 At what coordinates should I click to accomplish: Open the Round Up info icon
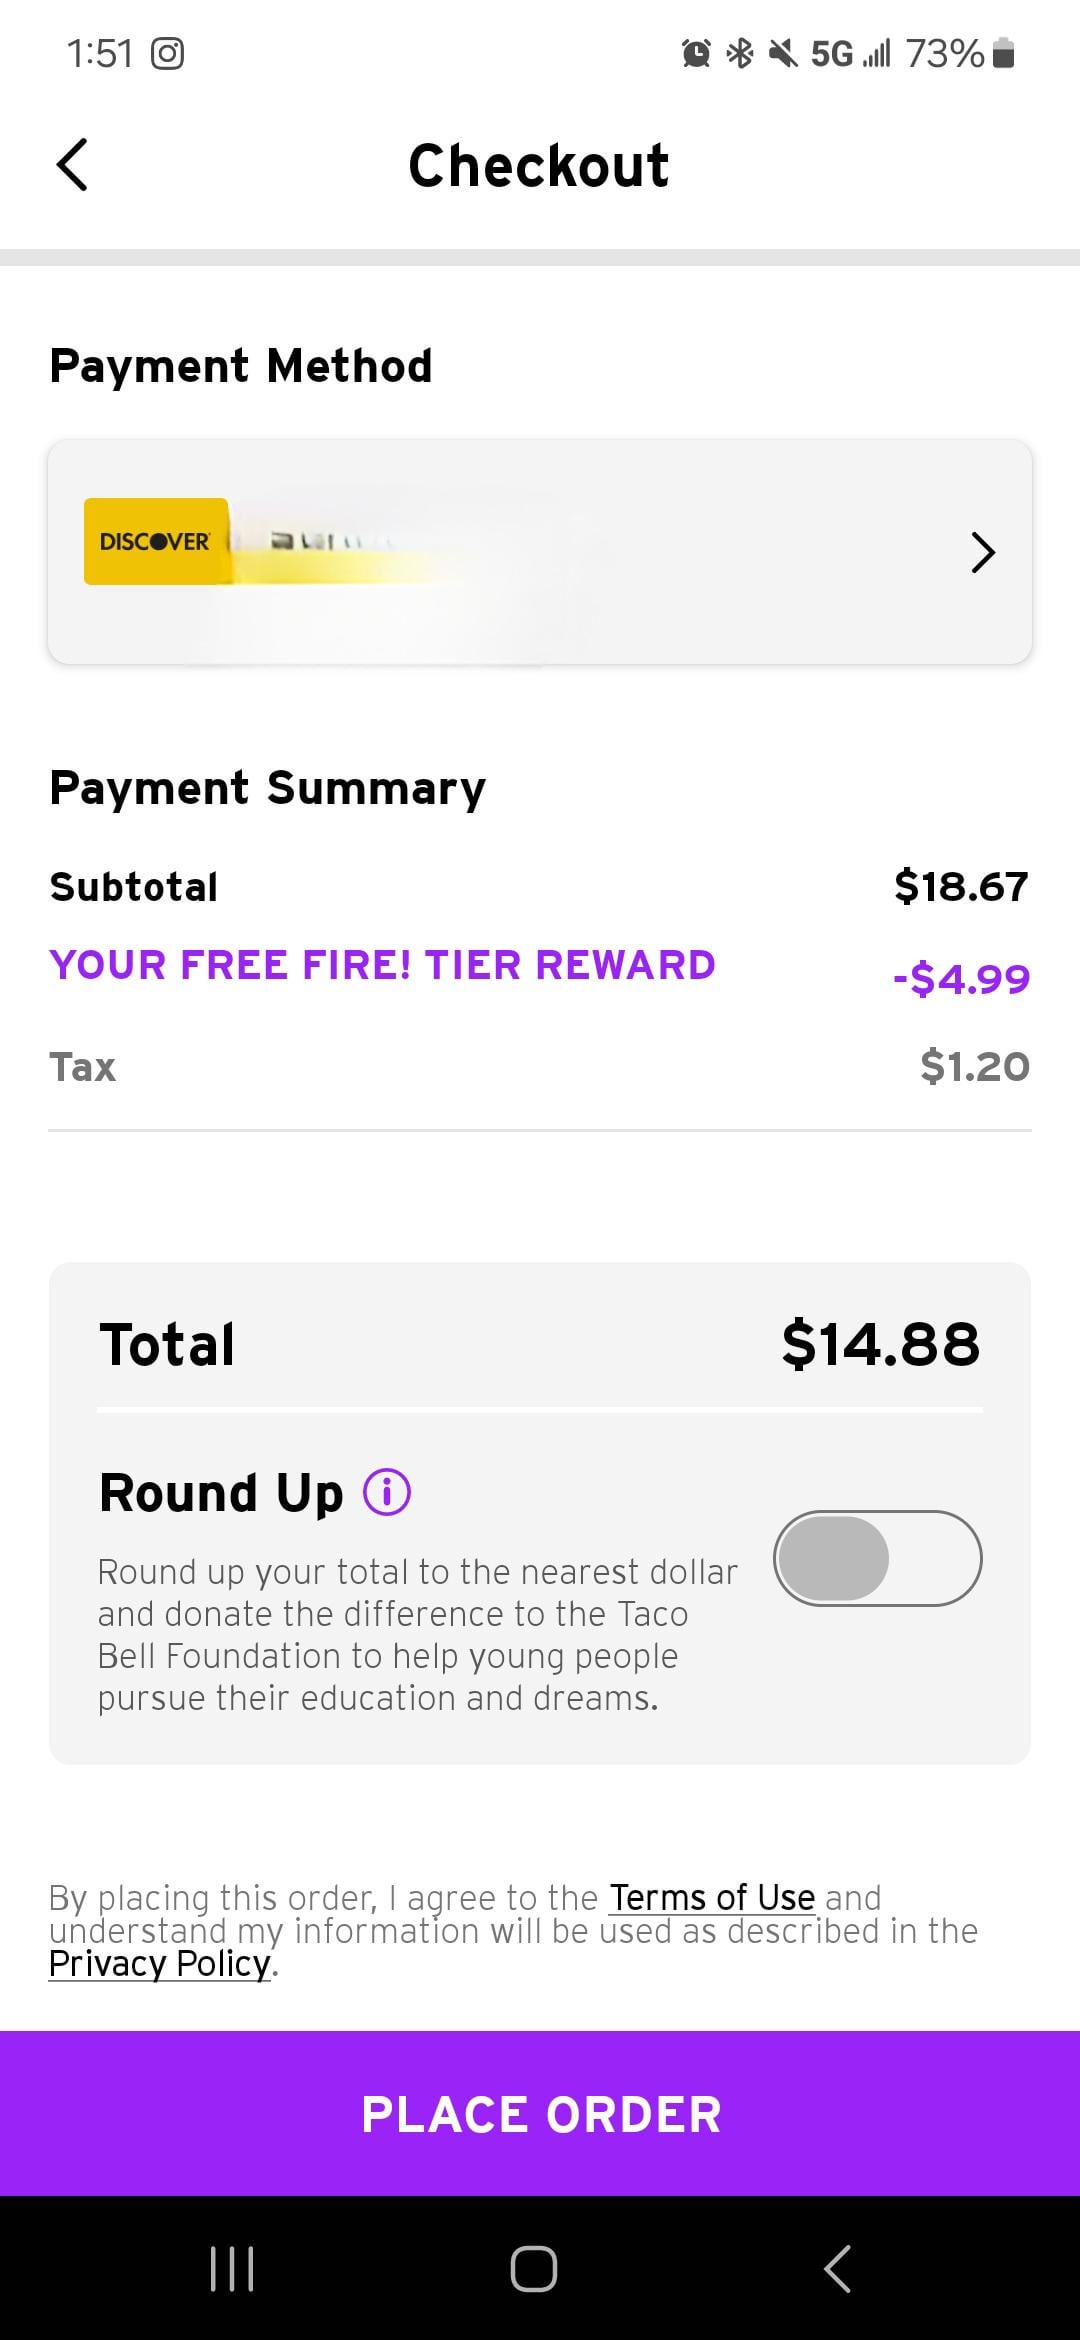pos(387,1493)
